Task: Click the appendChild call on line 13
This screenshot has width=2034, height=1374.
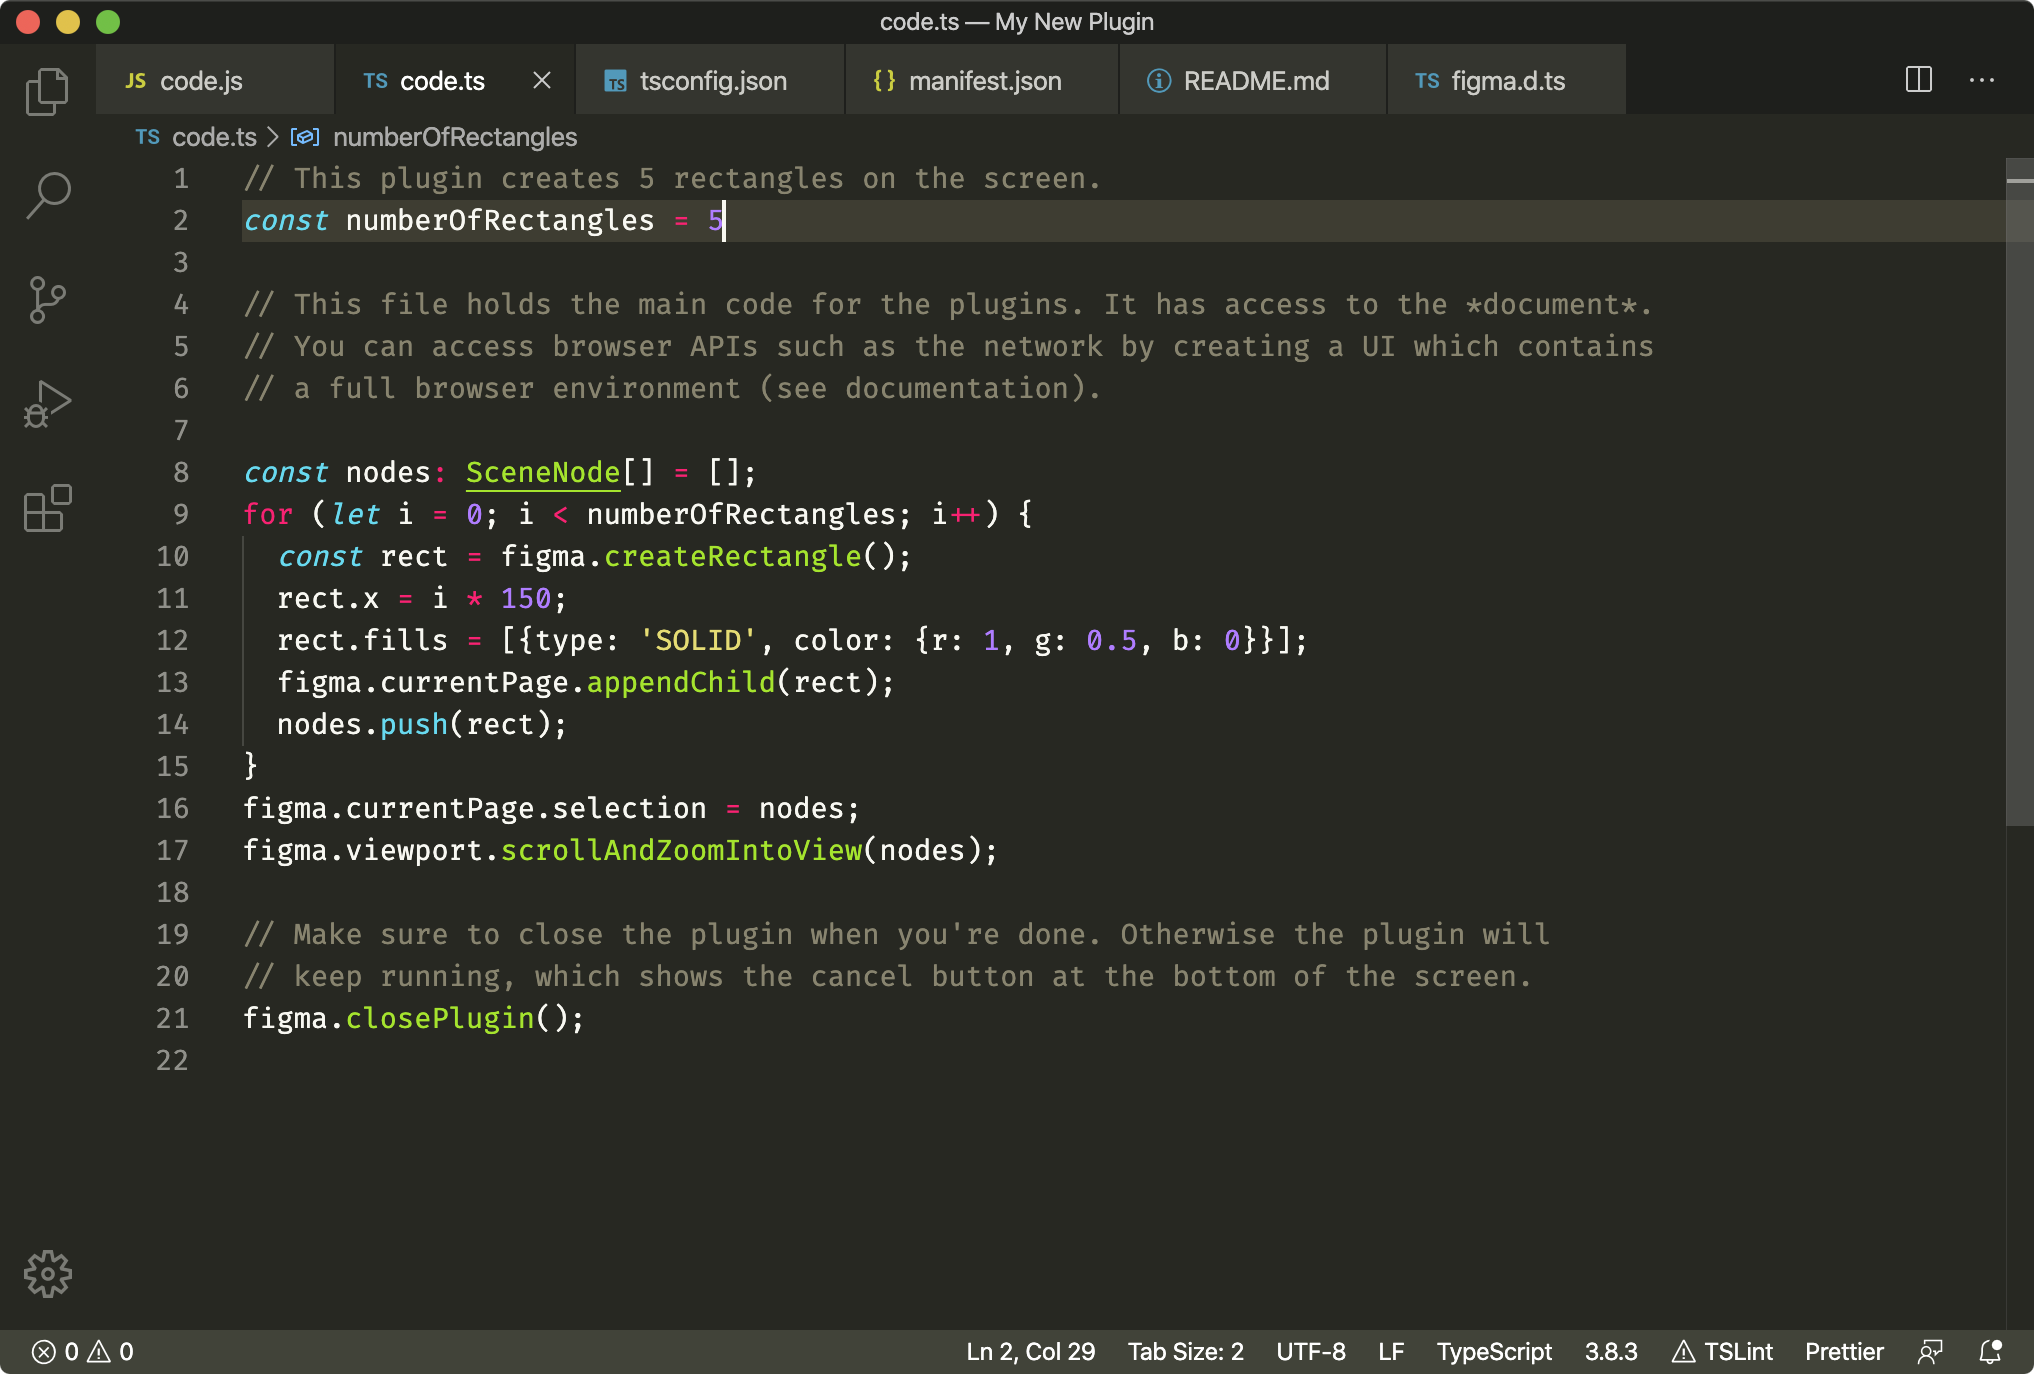Action: [x=681, y=682]
